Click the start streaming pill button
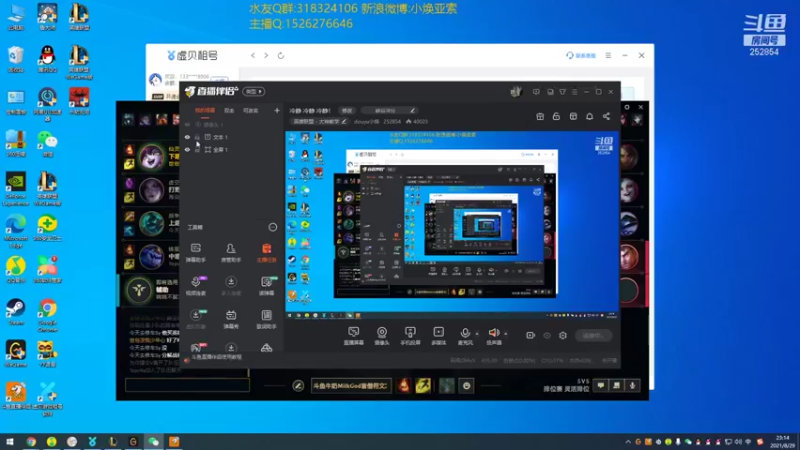Image resolution: width=800 pixels, height=450 pixels. 593,335
